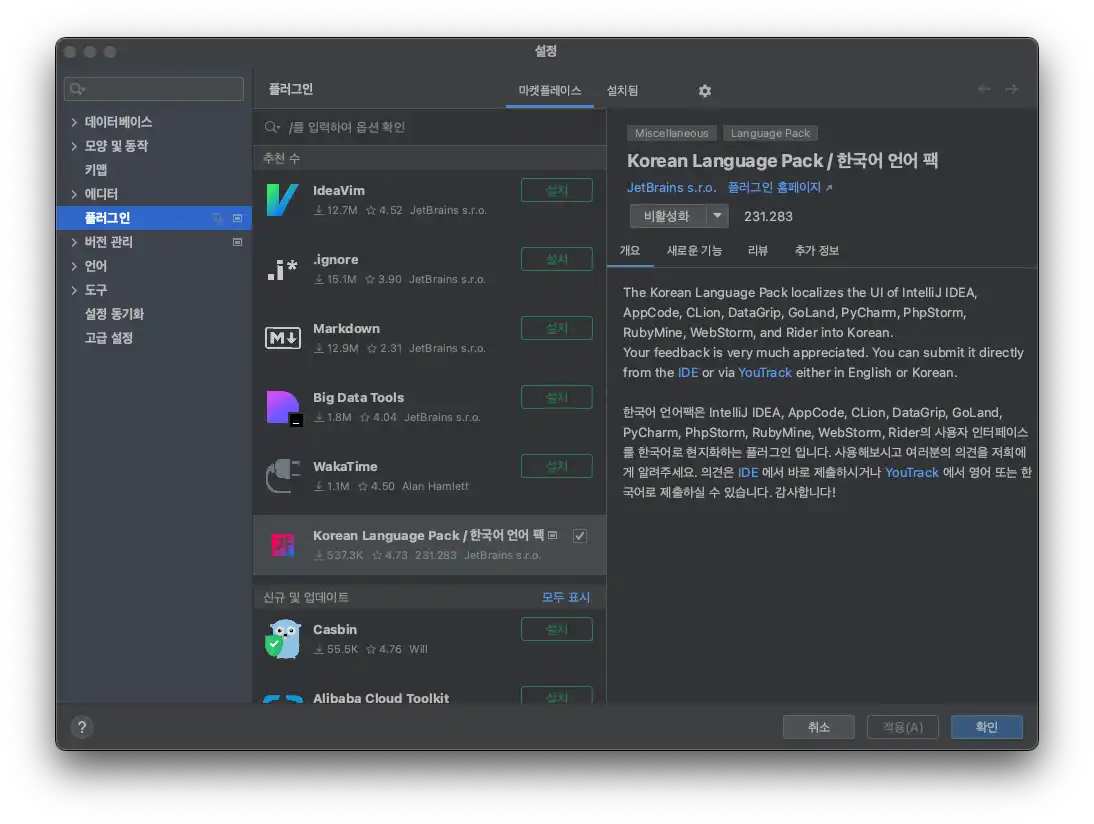Screen dimensions: 1094x824
Task: Expand the 버전 관리 settings section
Action: pyautogui.click(x=74, y=242)
